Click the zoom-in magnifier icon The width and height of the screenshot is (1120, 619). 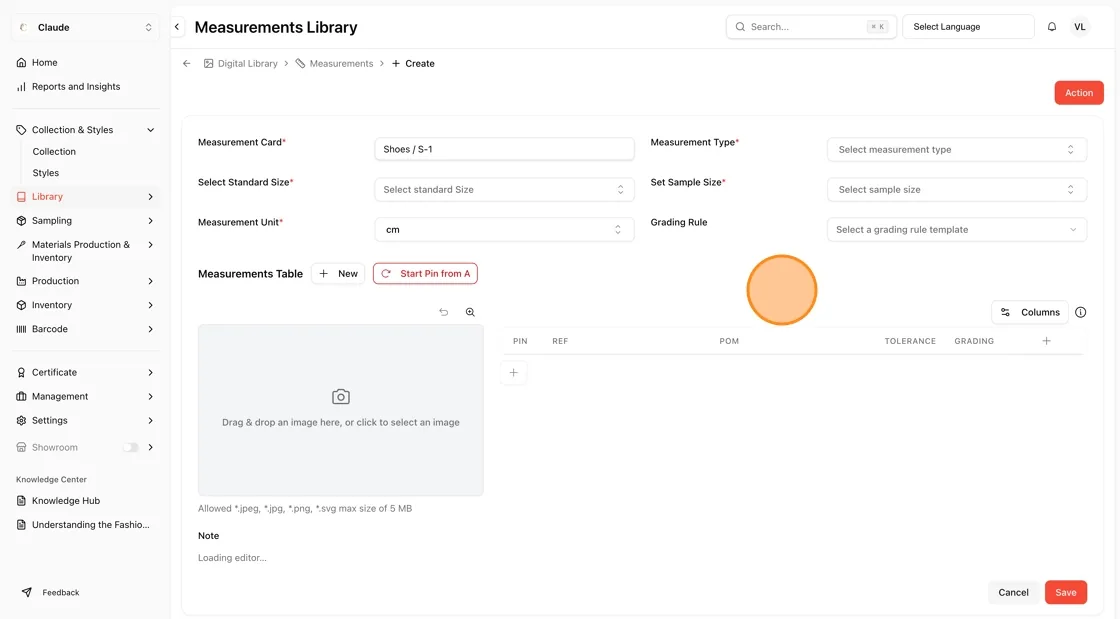(470, 312)
